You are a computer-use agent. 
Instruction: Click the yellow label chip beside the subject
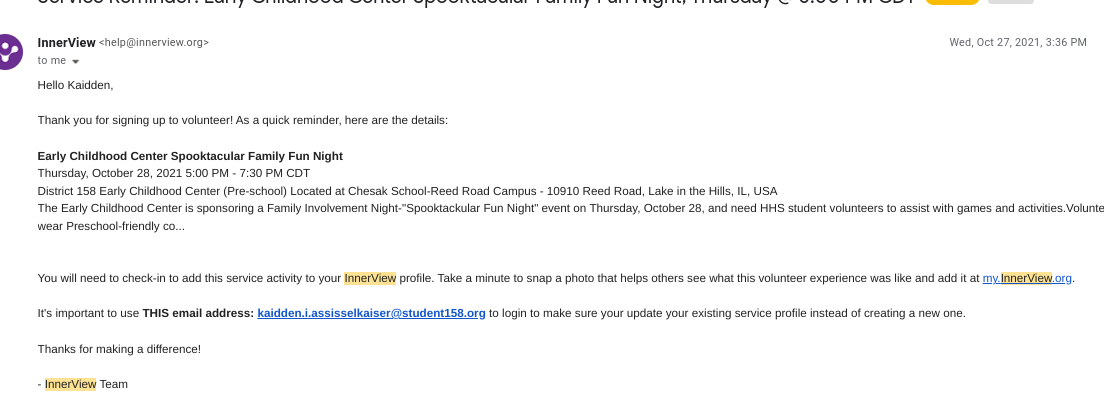pyautogui.click(x=952, y=2)
